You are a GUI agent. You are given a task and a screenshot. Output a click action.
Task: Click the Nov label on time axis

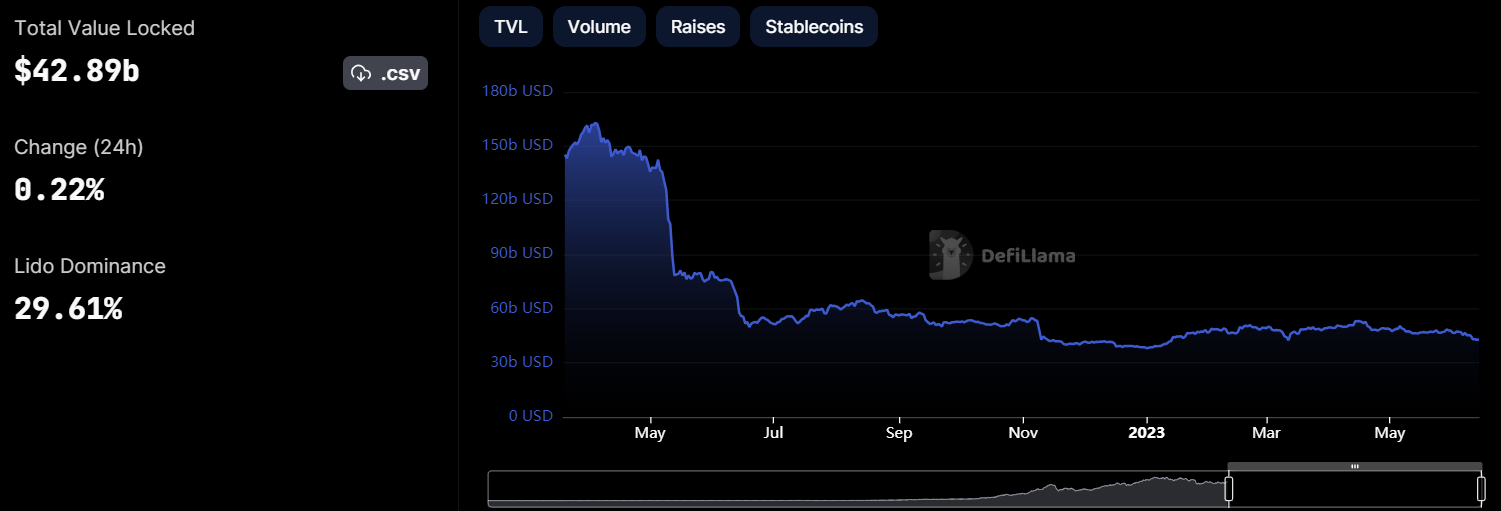1024,433
